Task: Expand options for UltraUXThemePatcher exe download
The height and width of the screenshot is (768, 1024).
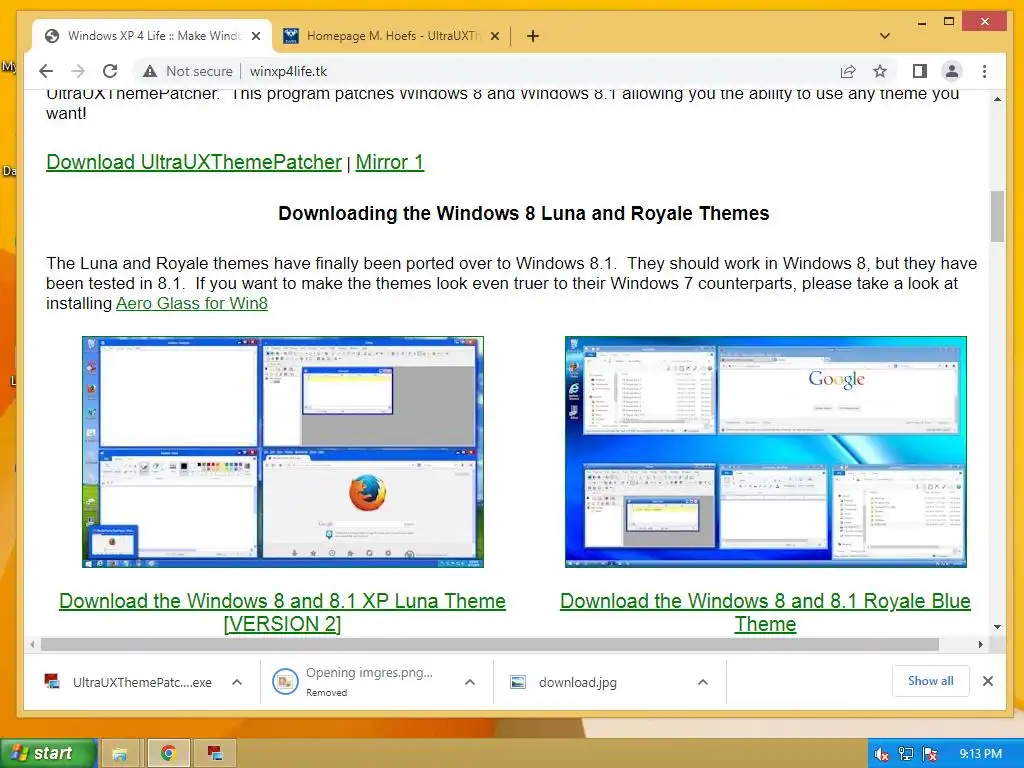Action: point(237,682)
